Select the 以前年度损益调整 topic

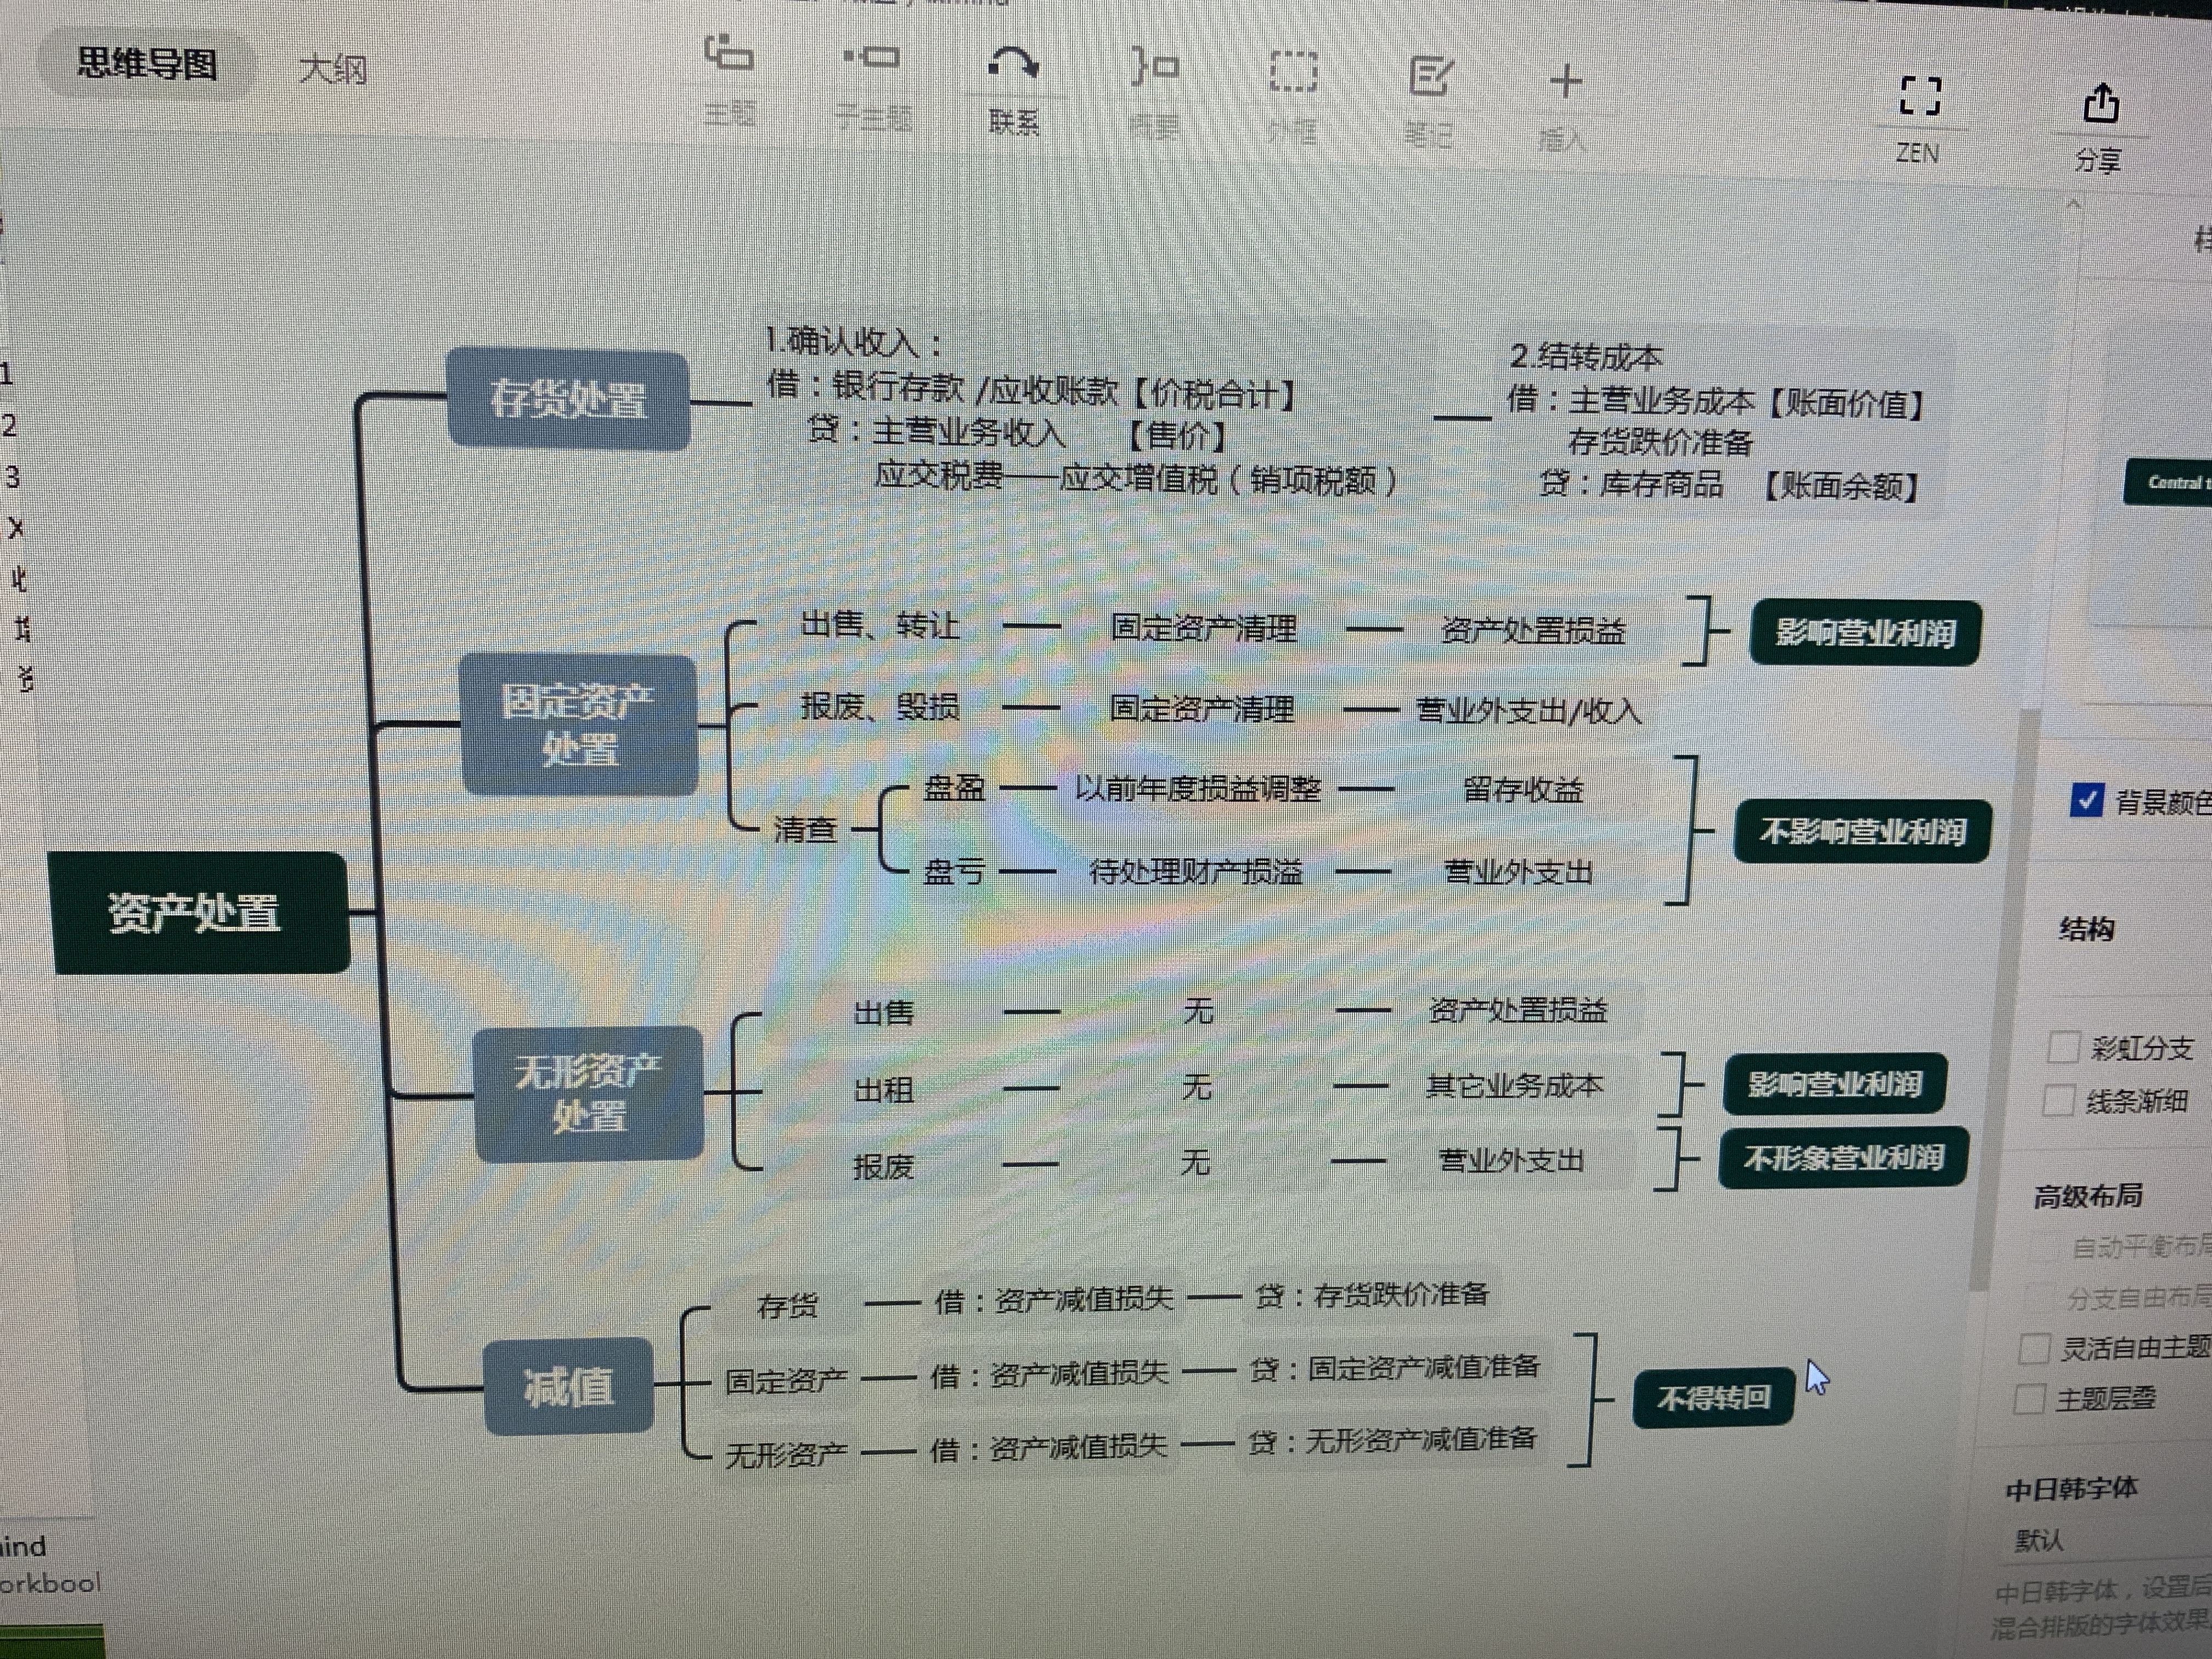coord(1197,789)
